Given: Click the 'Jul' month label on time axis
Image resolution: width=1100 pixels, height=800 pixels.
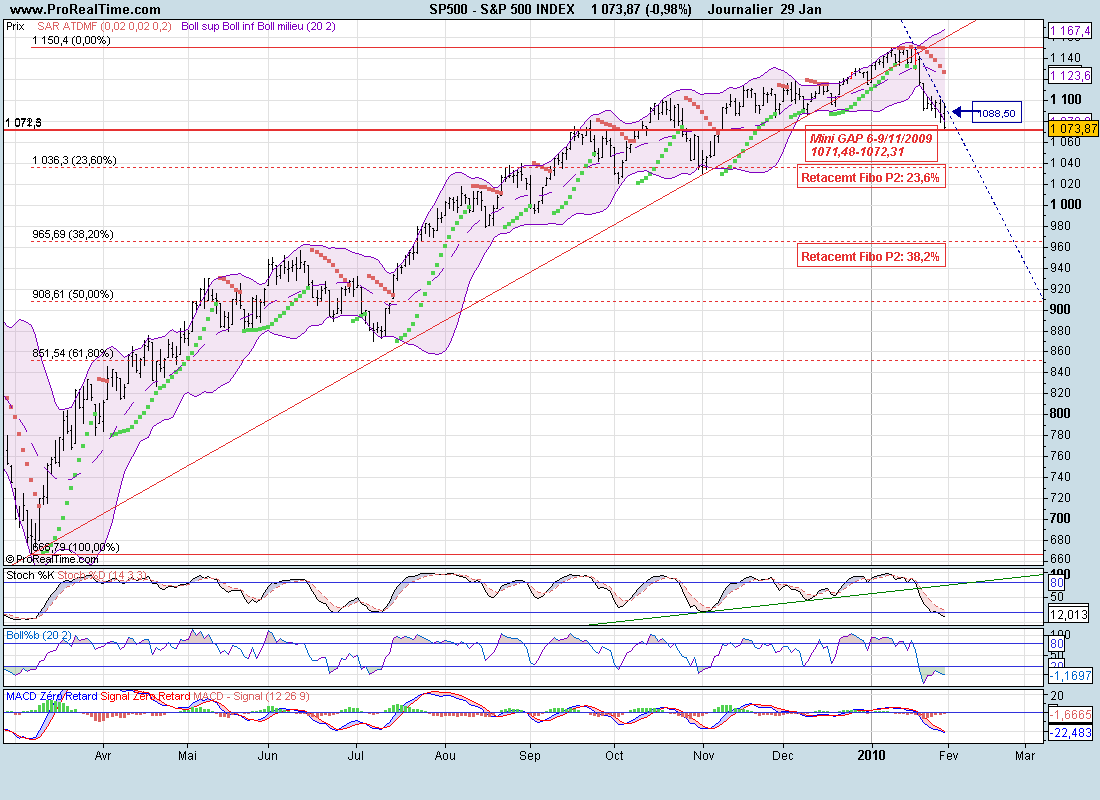Looking at the screenshot, I should point(356,756).
